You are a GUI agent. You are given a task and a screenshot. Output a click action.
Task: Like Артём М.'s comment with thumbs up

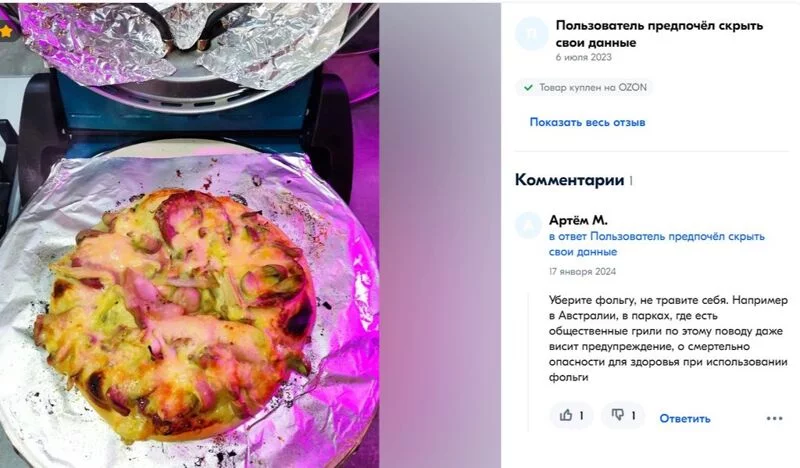(571, 415)
